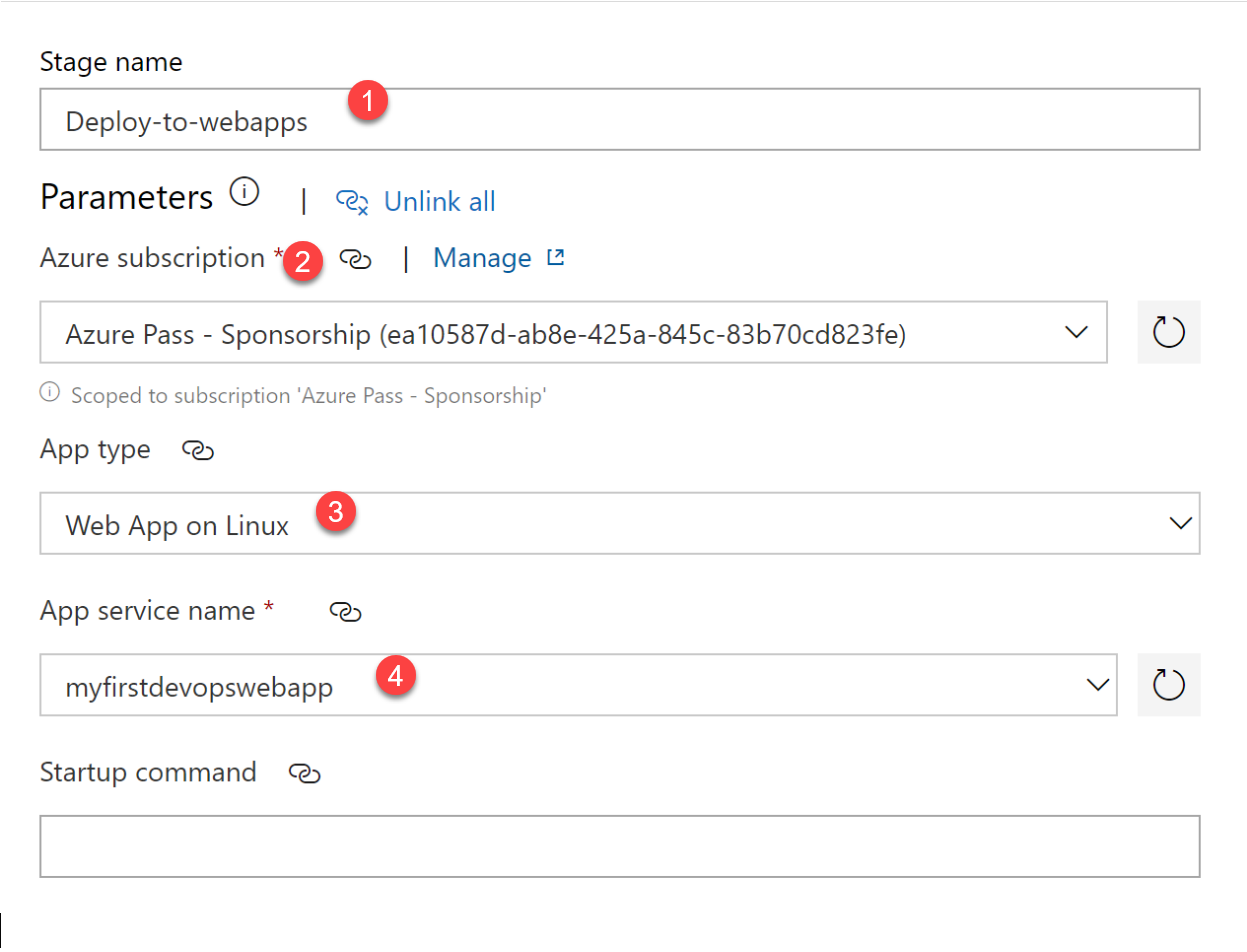Click into the Startup command field
1247x952 pixels.
point(619,847)
